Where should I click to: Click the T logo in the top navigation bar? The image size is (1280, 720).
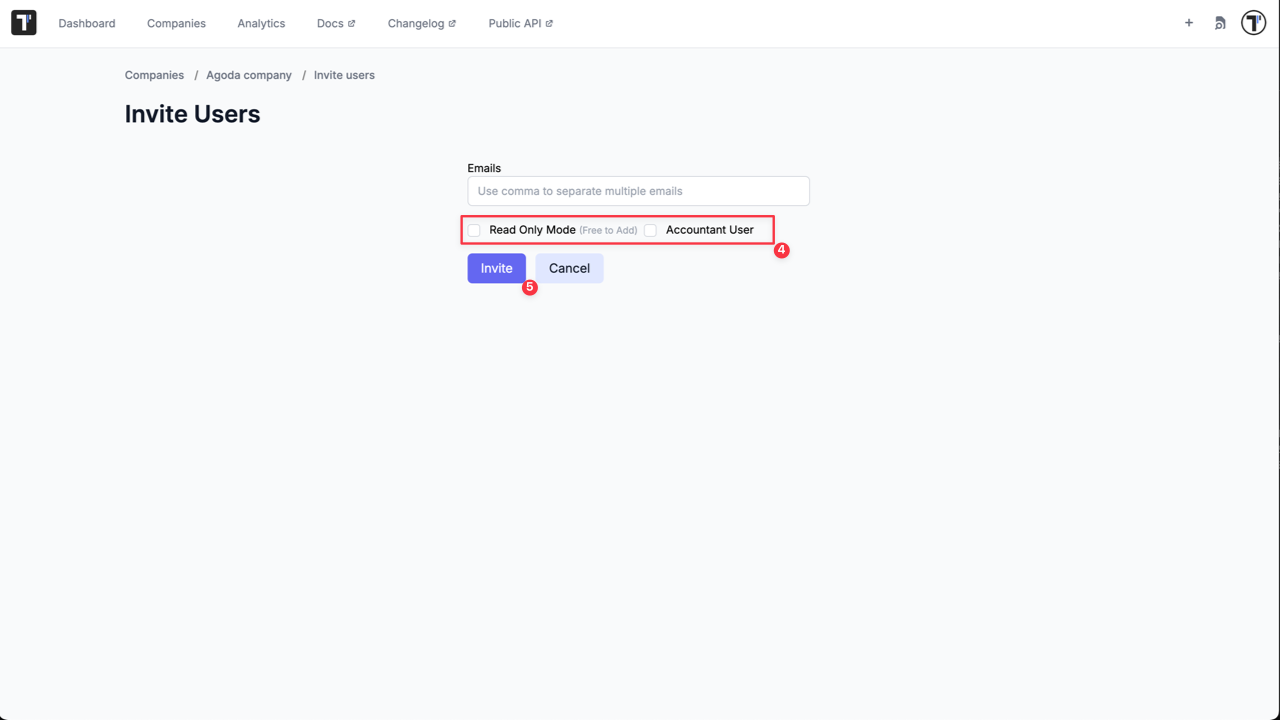pyautogui.click(x=23, y=22)
